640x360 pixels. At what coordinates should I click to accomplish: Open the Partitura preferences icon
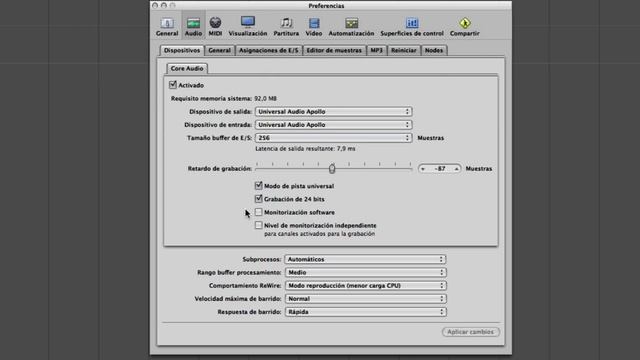286,27
